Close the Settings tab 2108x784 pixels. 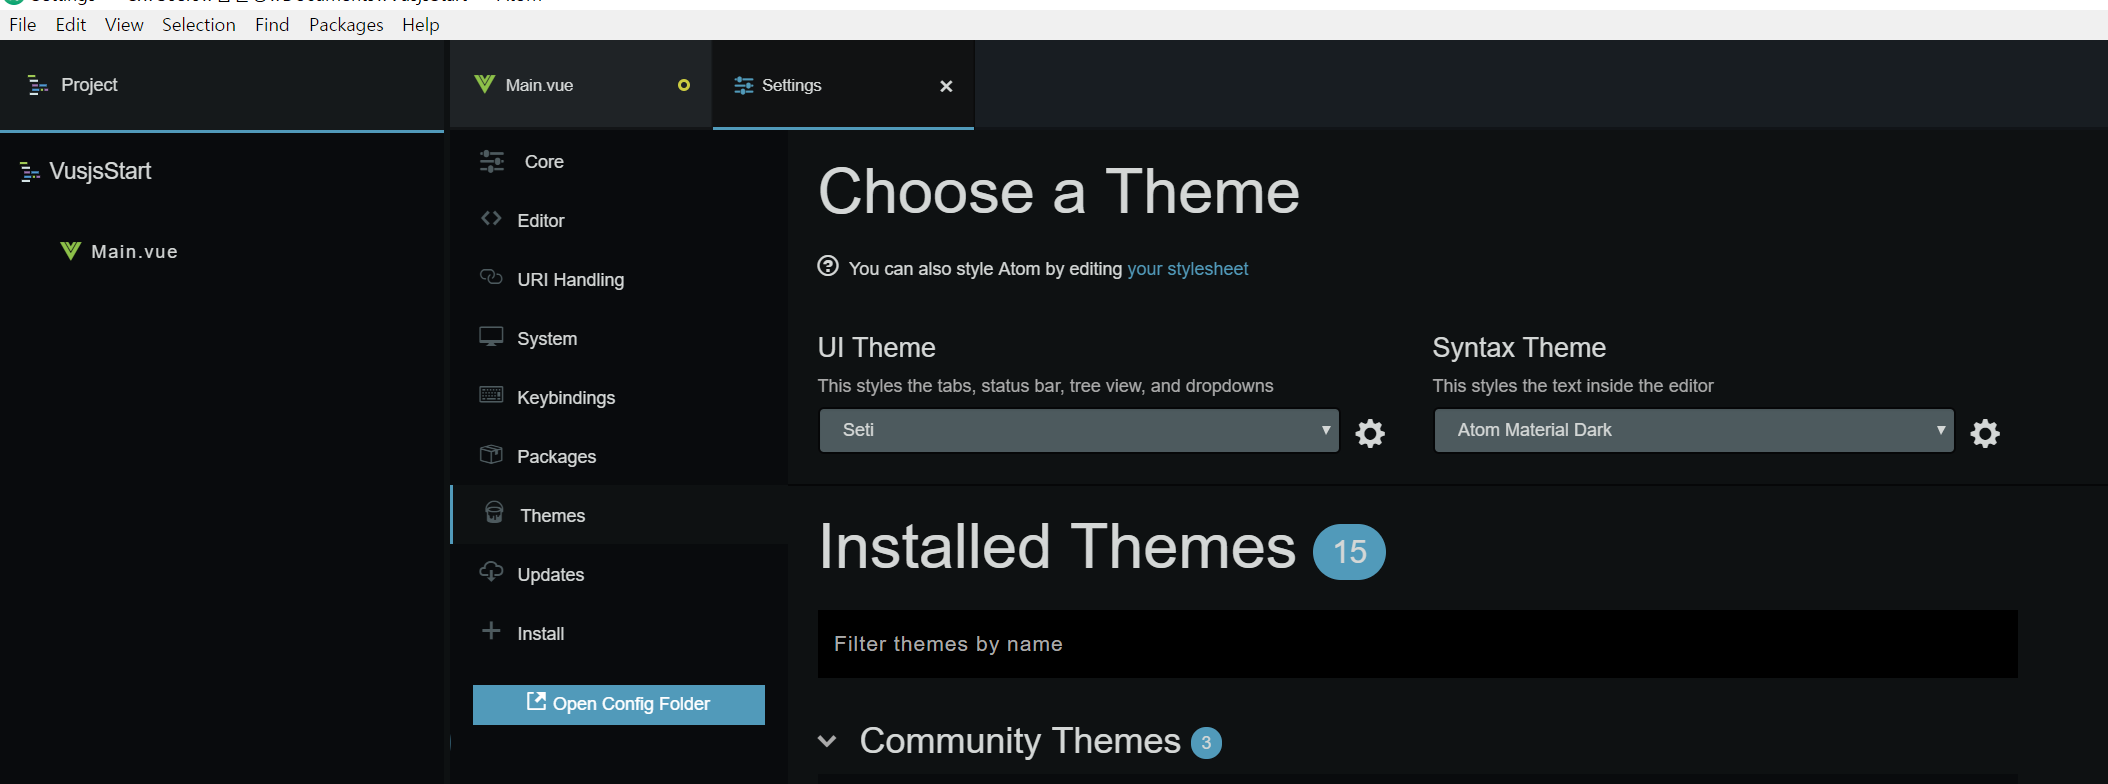coord(946,86)
